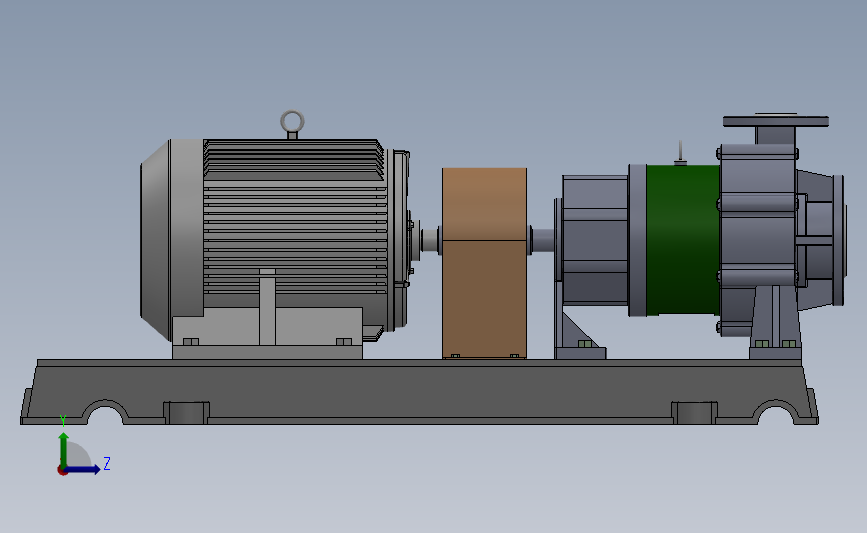
Task: Select the top discharge flange of the pump
Action: tap(776, 122)
